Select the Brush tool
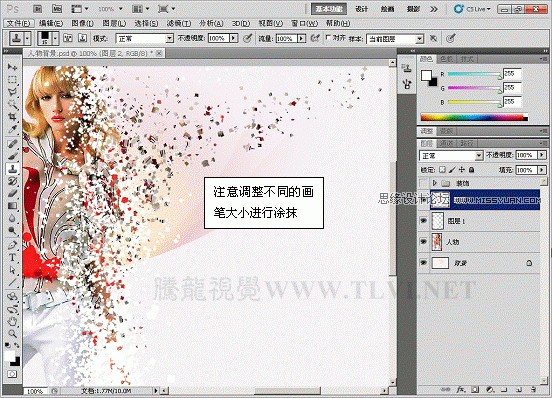 pyautogui.click(x=12, y=156)
